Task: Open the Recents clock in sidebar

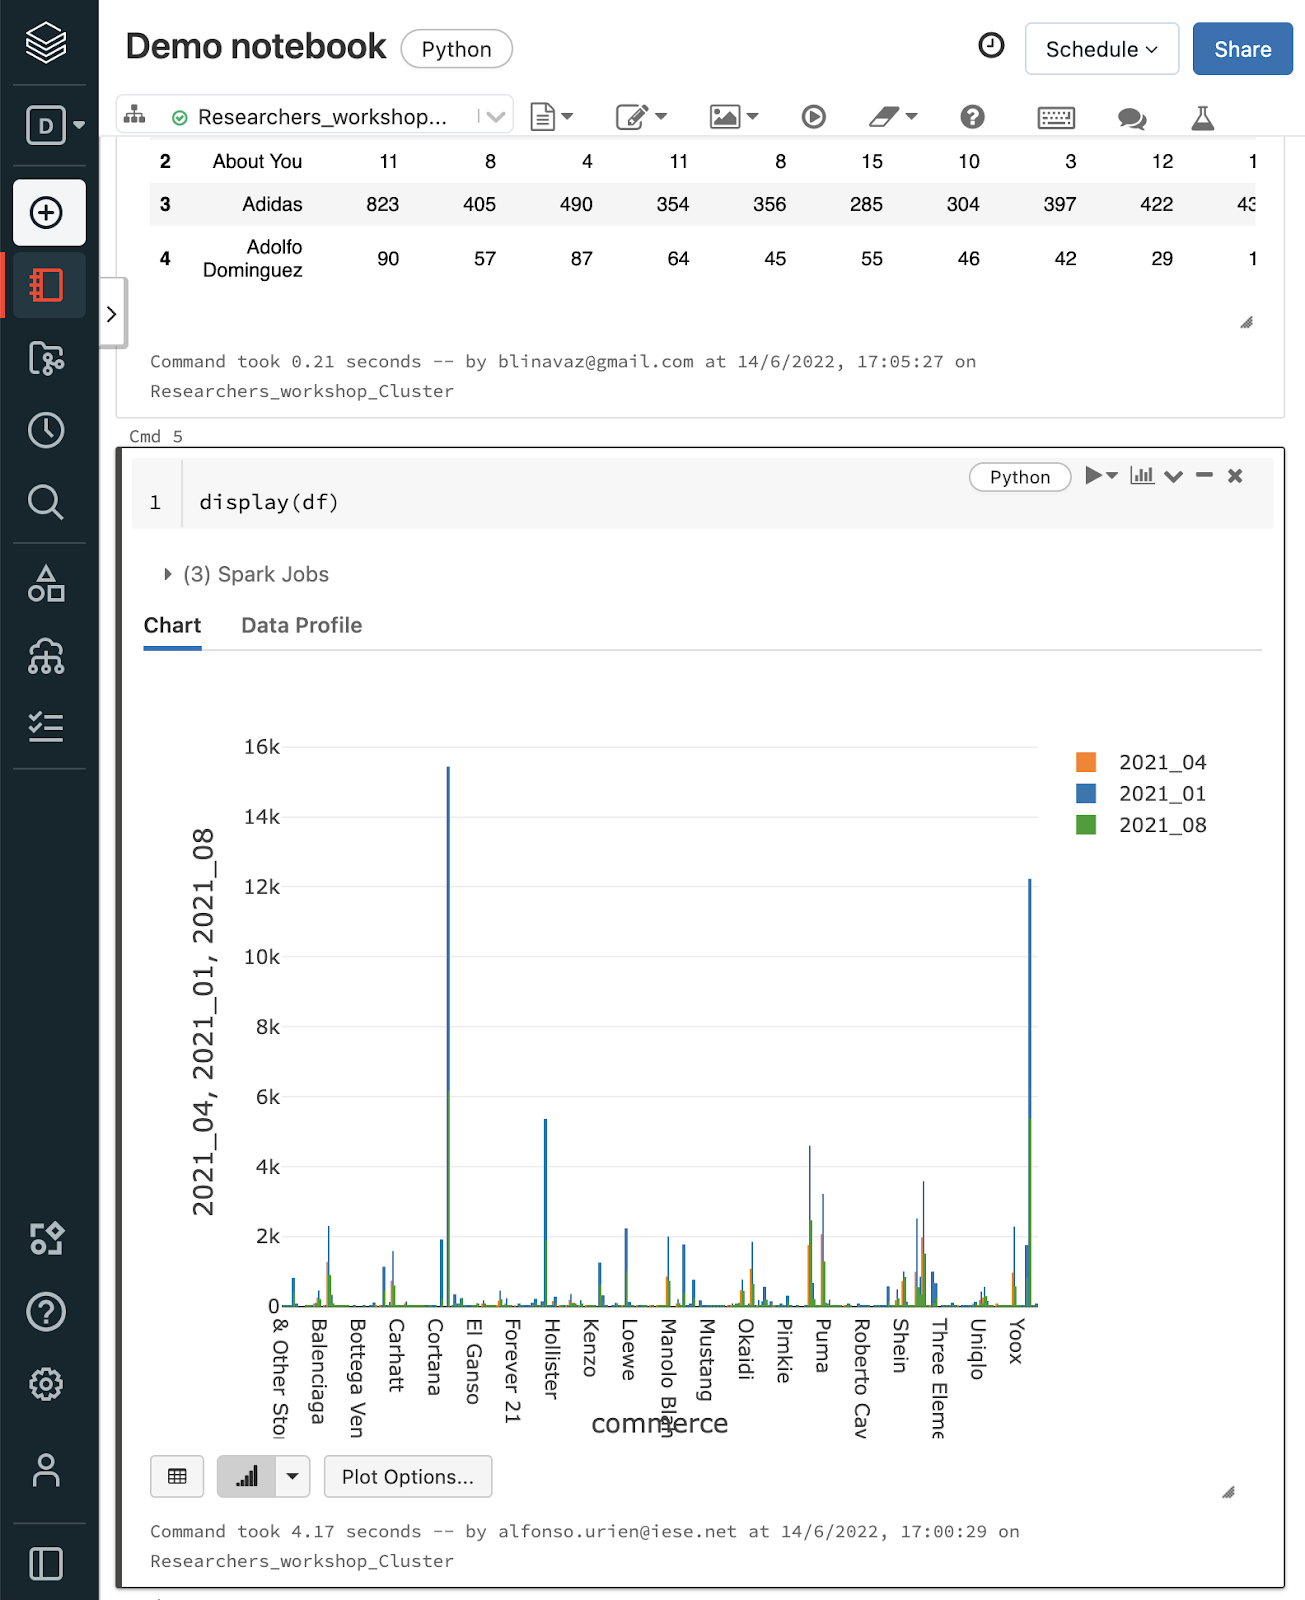Action: coord(46,430)
